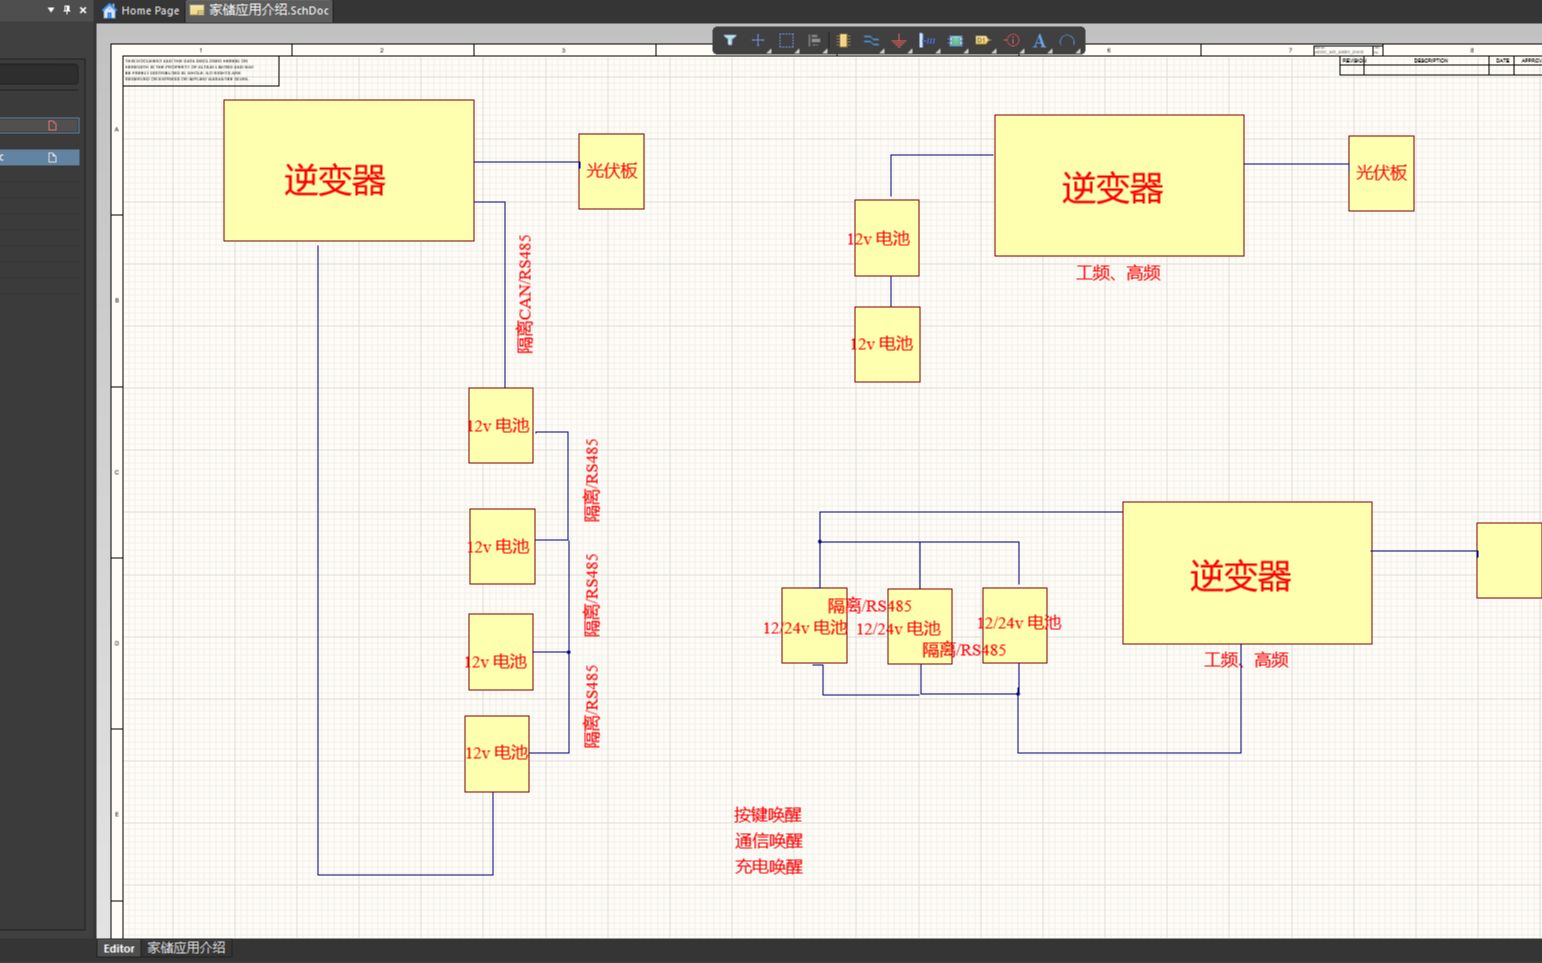Image resolution: width=1542 pixels, height=963 pixels.
Task: Toggle the panel pin icon
Action: 67,10
